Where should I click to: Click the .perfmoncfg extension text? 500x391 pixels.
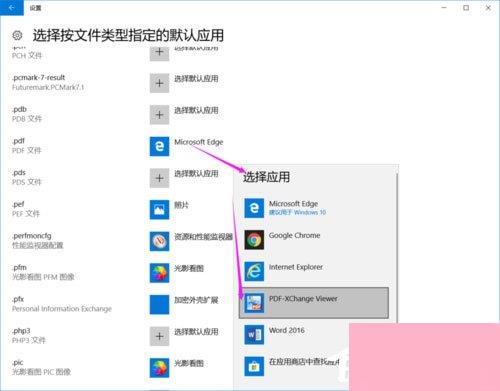pos(32,236)
